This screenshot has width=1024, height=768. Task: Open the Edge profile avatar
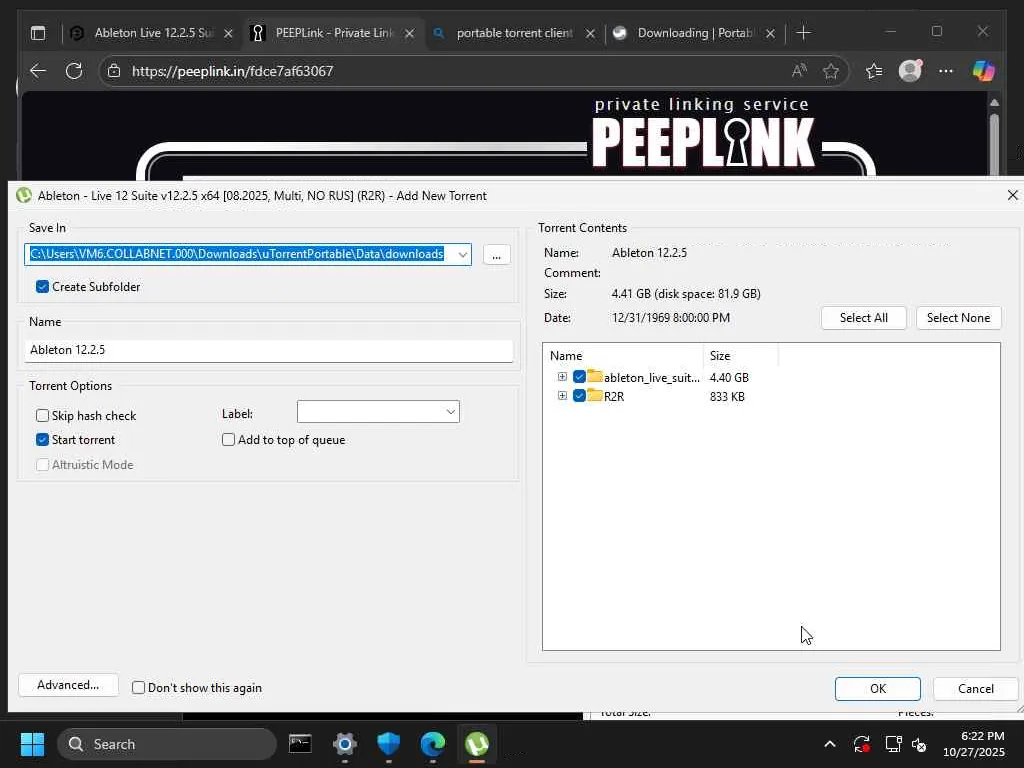pyautogui.click(x=910, y=71)
